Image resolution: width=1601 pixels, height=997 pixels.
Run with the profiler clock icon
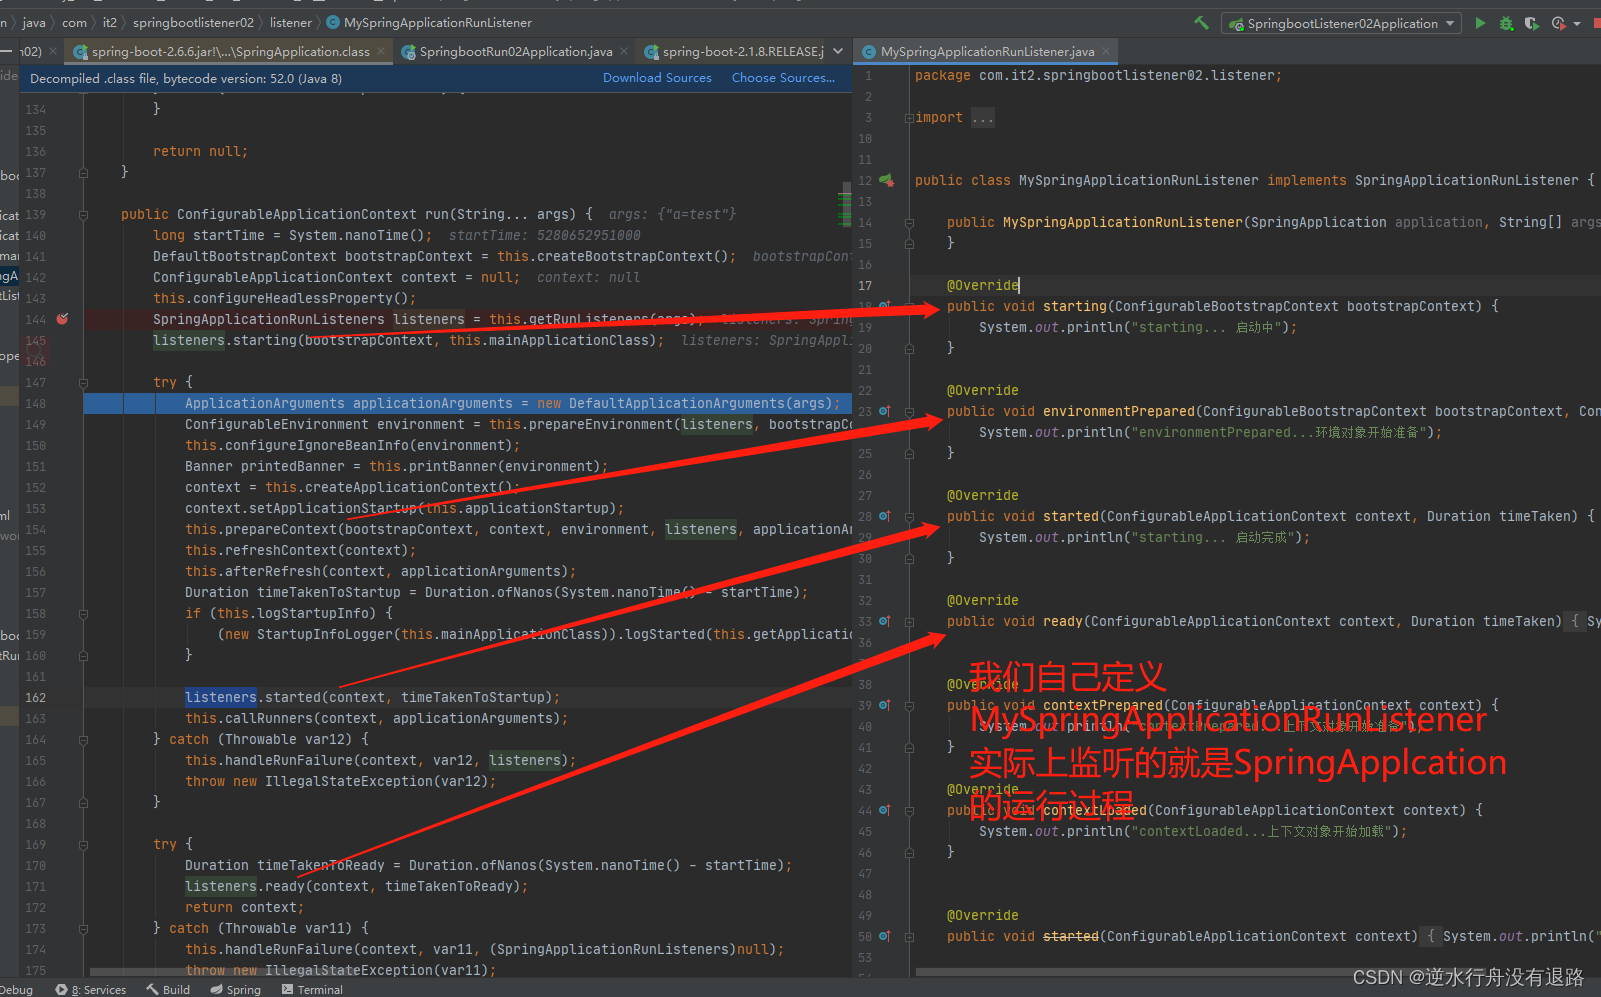[x=1557, y=23]
